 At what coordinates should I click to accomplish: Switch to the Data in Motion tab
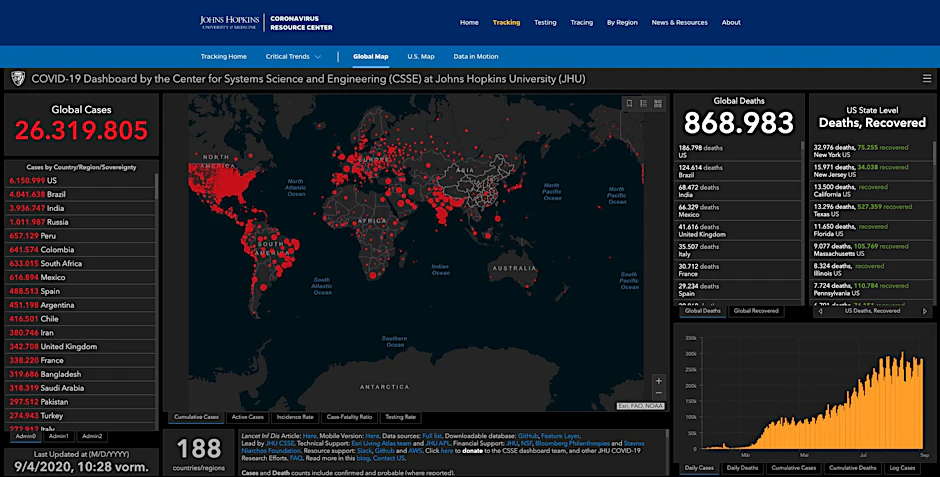tap(475, 56)
